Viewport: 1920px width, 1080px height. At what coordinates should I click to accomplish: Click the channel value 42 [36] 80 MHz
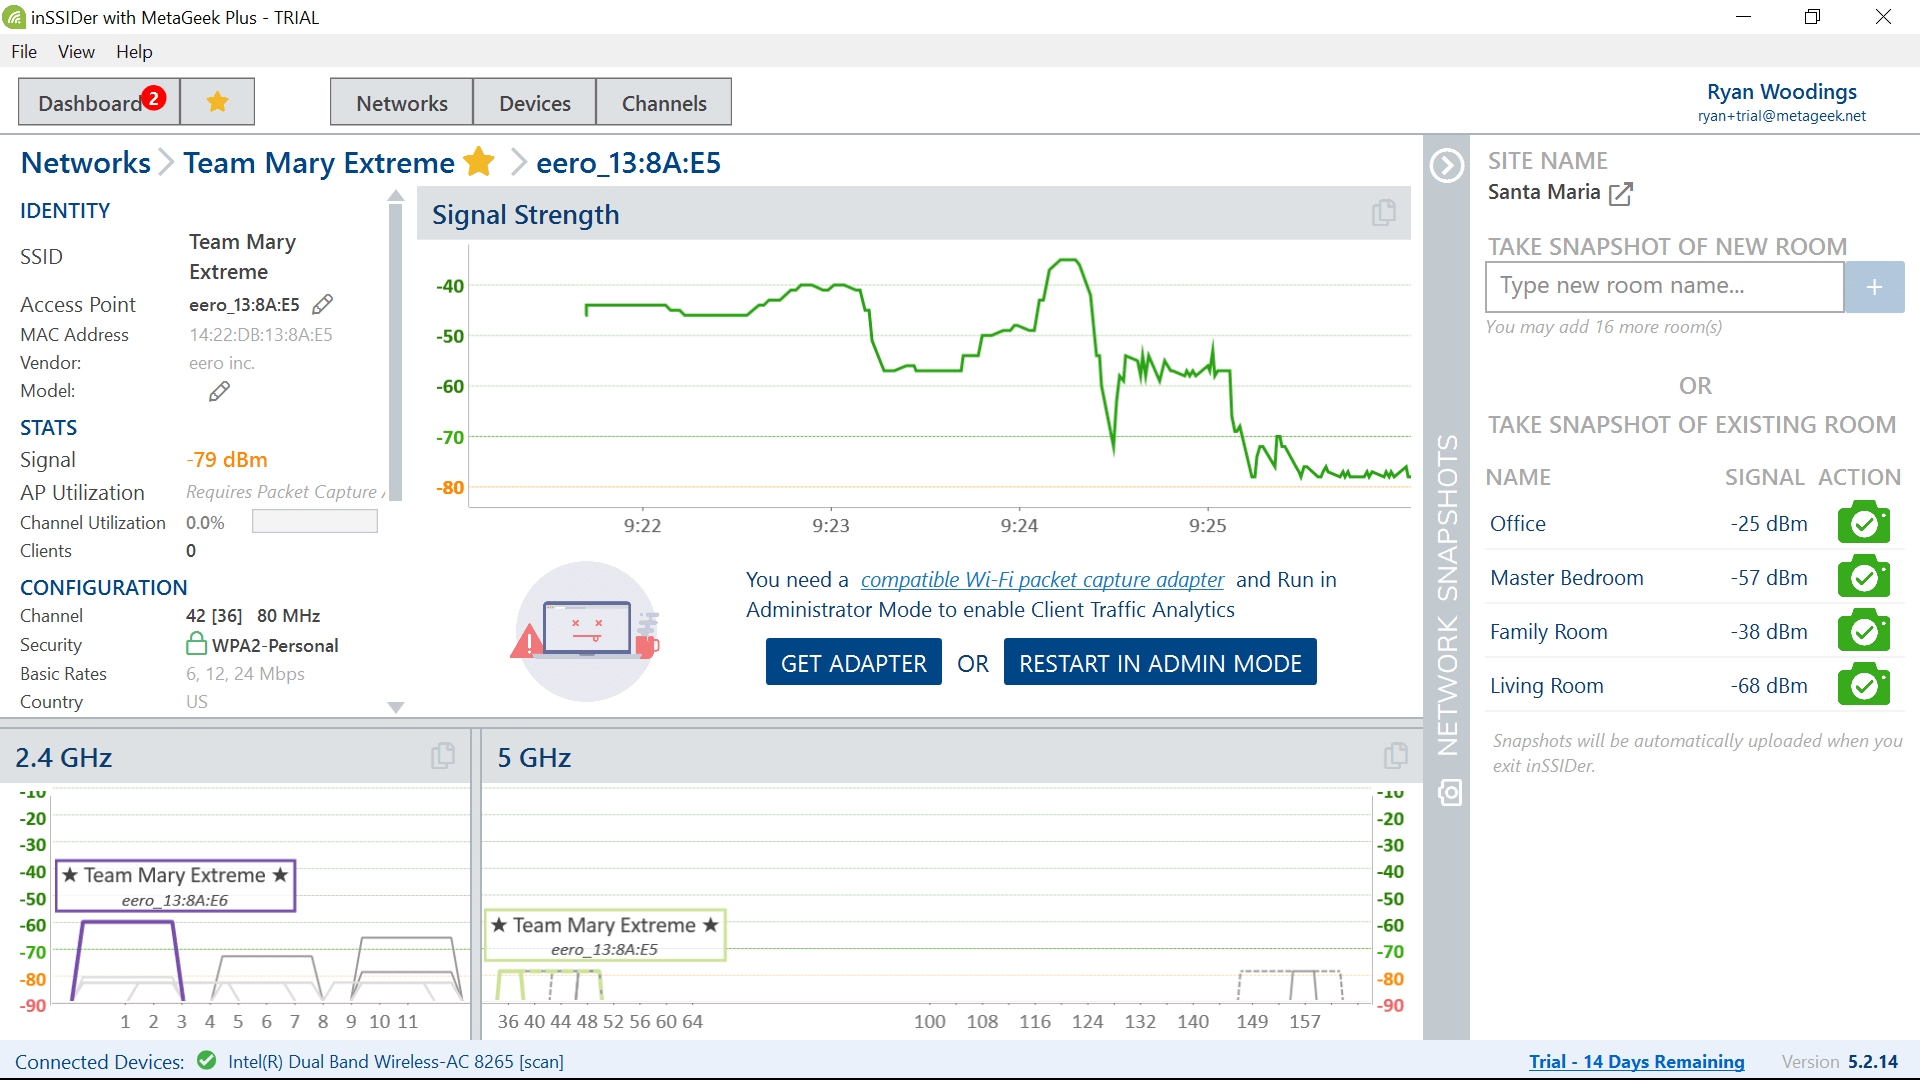click(253, 616)
